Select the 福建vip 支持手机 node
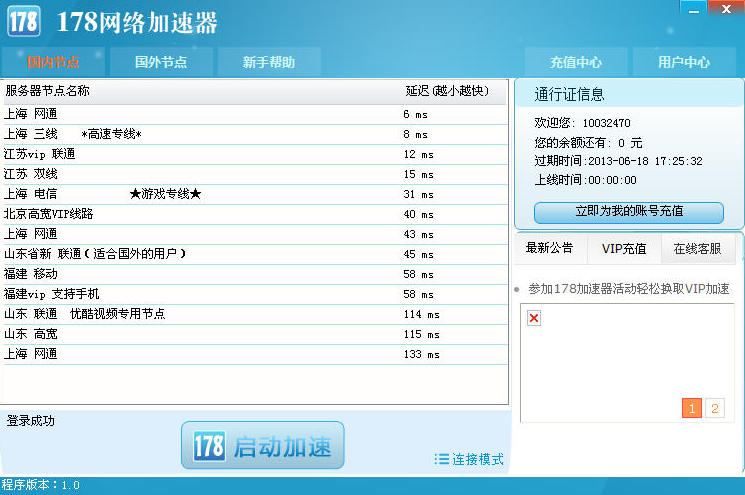Viewport: 745px width, 495px height. (x=256, y=294)
